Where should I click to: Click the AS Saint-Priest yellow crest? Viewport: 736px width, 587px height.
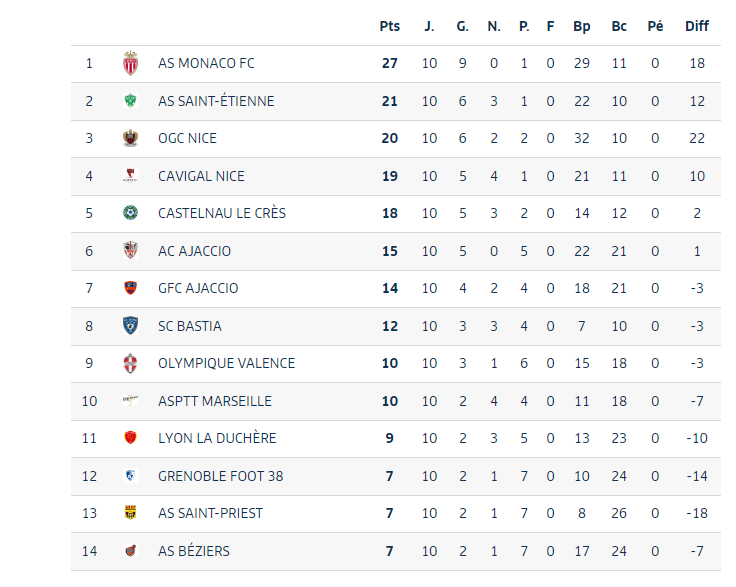click(130, 513)
